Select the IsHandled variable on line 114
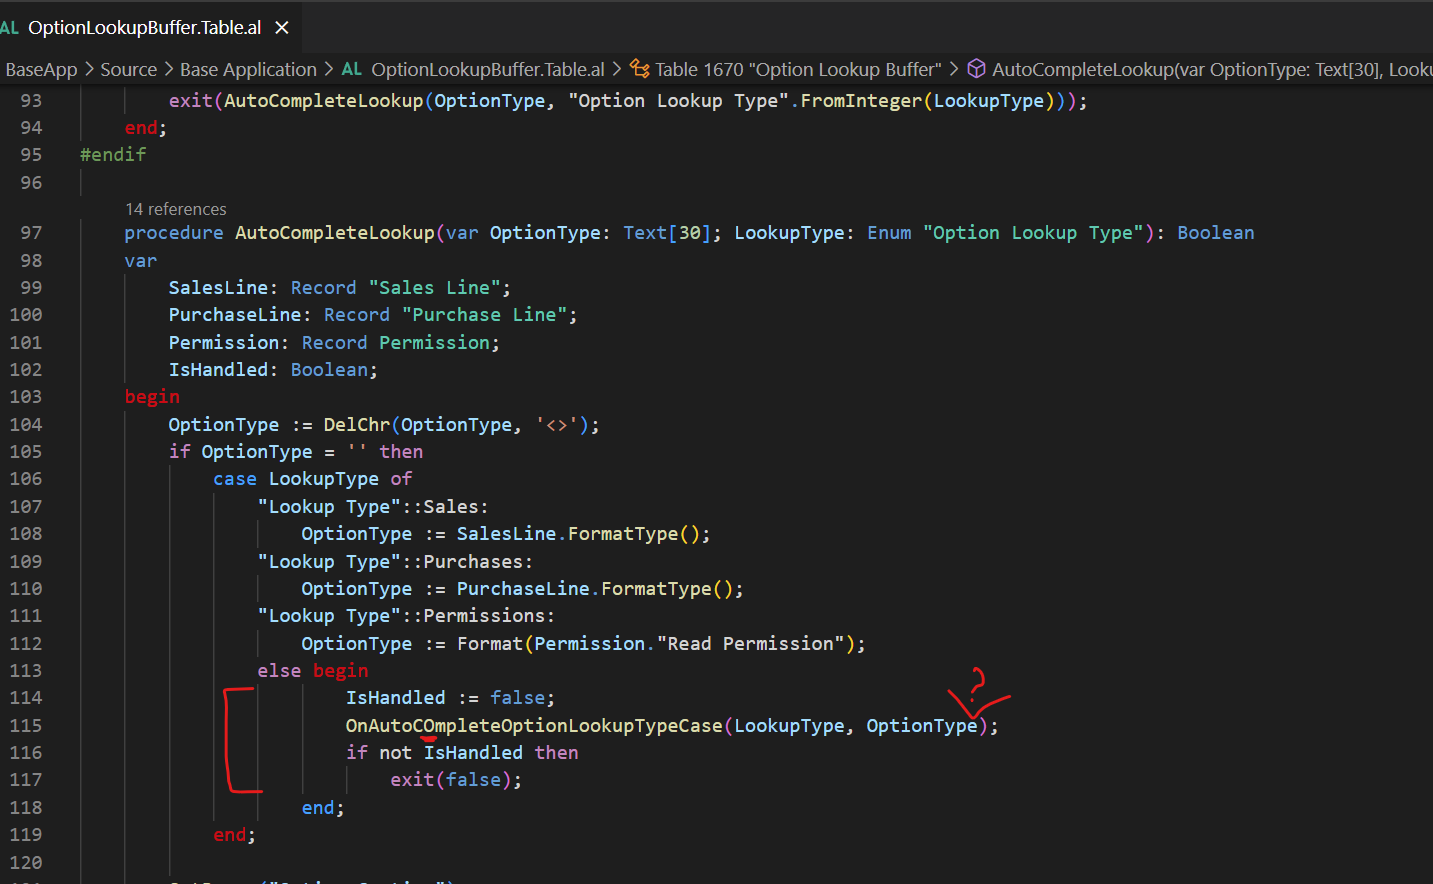The height and width of the screenshot is (884, 1433). 395,697
